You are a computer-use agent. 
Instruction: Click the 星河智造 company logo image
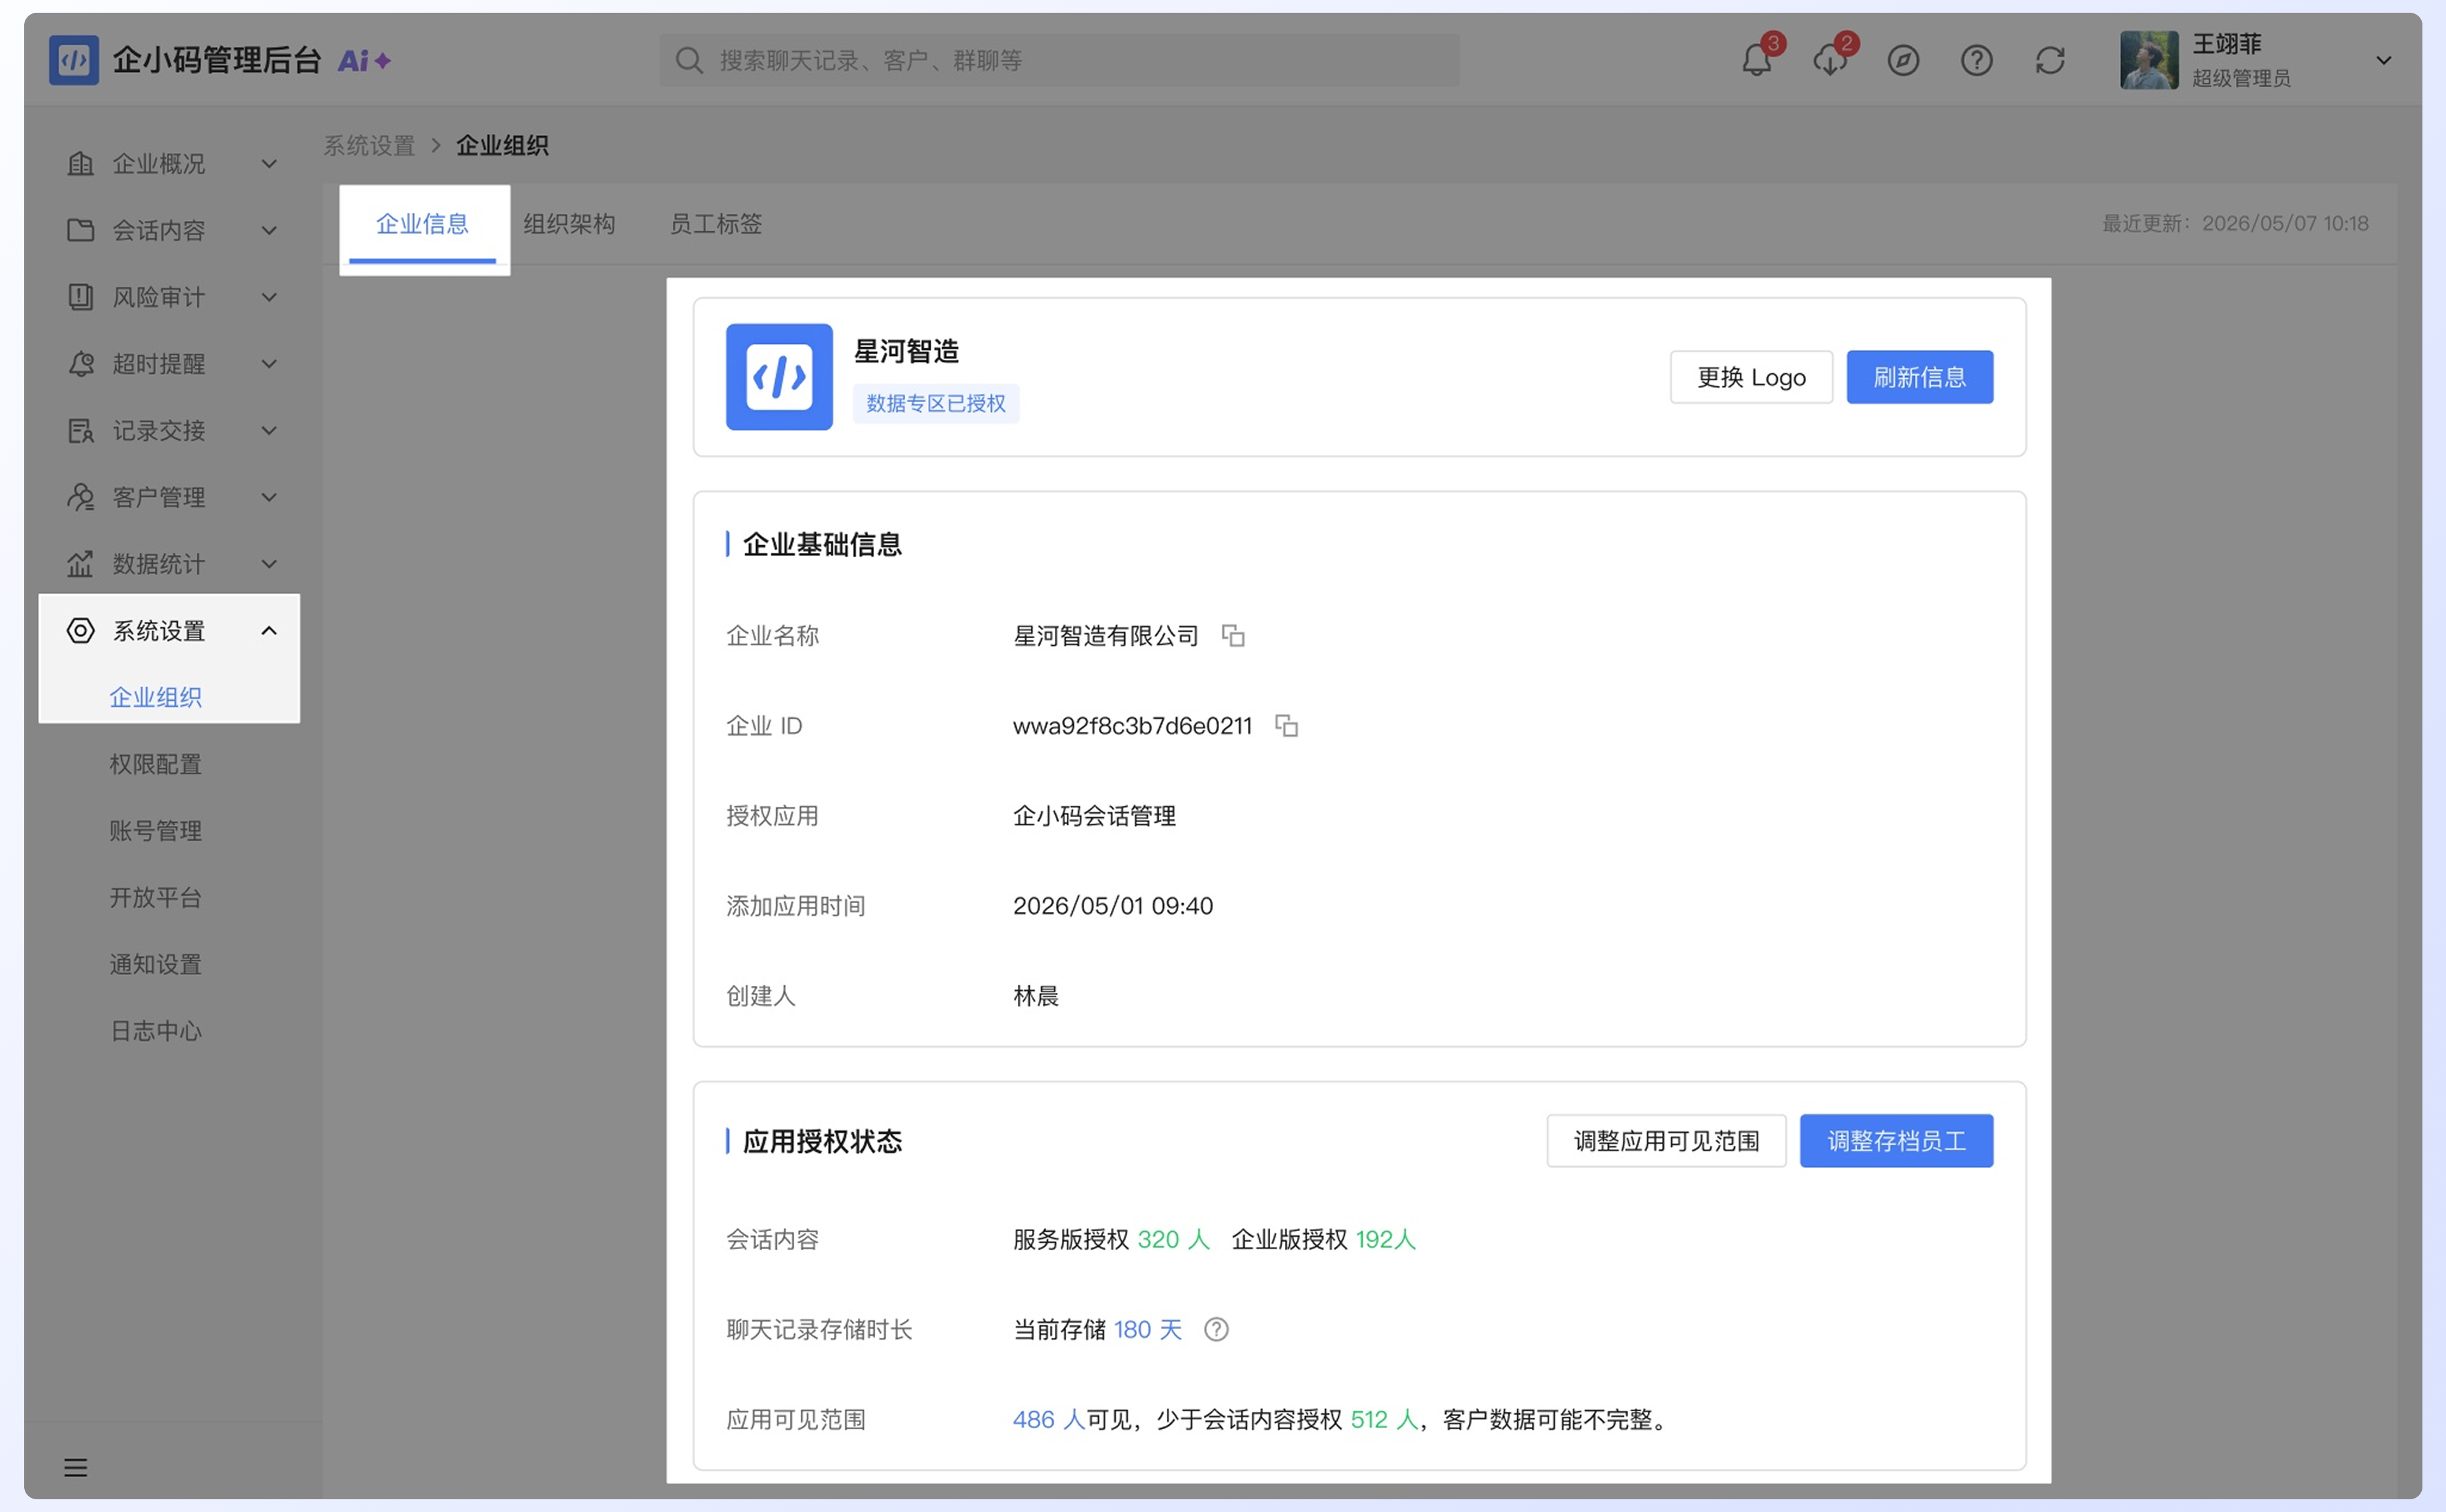pos(779,377)
